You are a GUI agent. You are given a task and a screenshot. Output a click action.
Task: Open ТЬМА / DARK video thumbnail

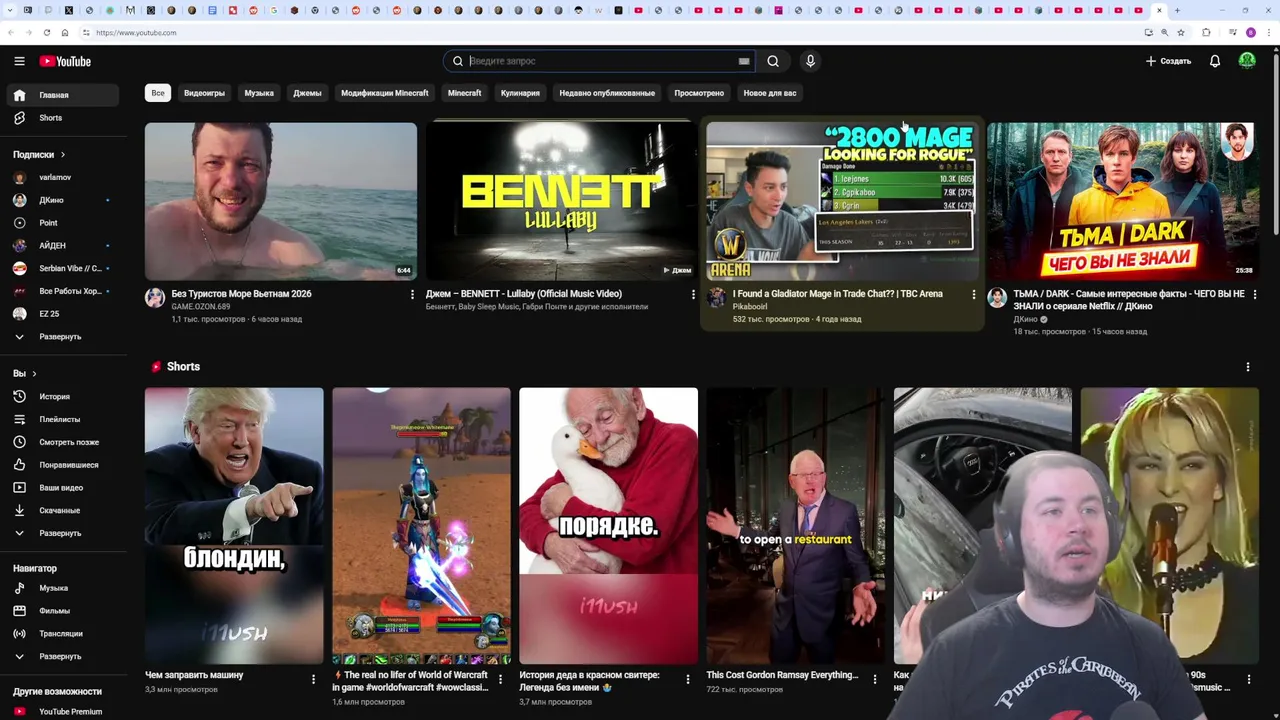coord(1122,201)
